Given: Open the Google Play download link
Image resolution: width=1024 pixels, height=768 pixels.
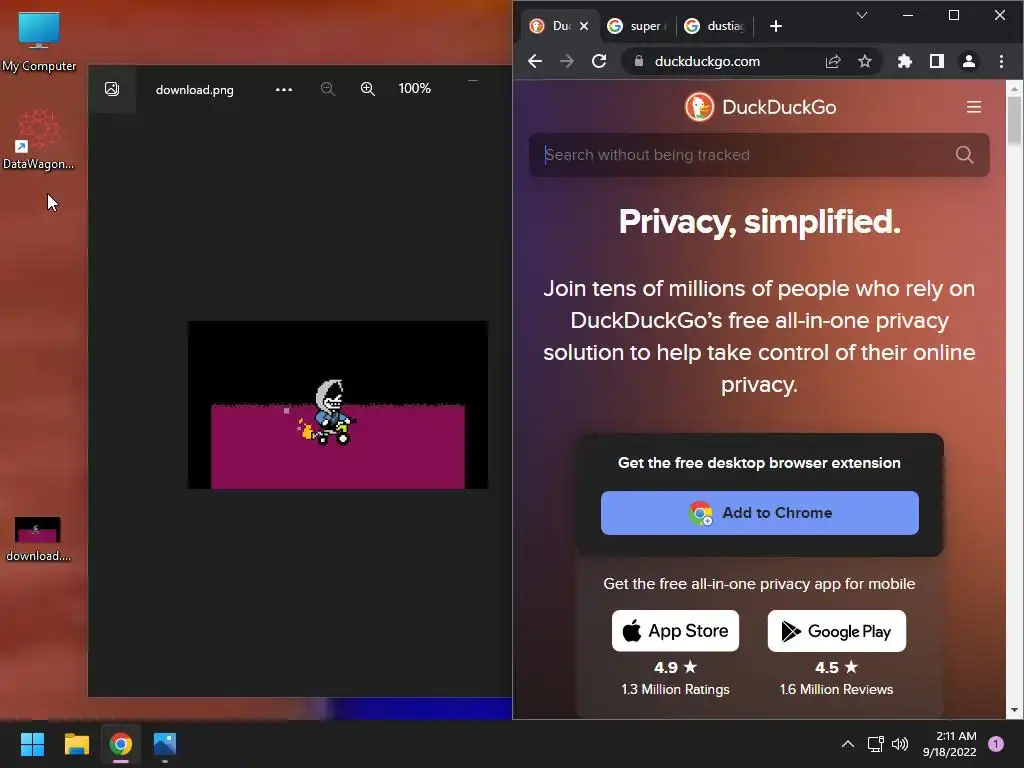Looking at the screenshot, I should tap(837, 631).
